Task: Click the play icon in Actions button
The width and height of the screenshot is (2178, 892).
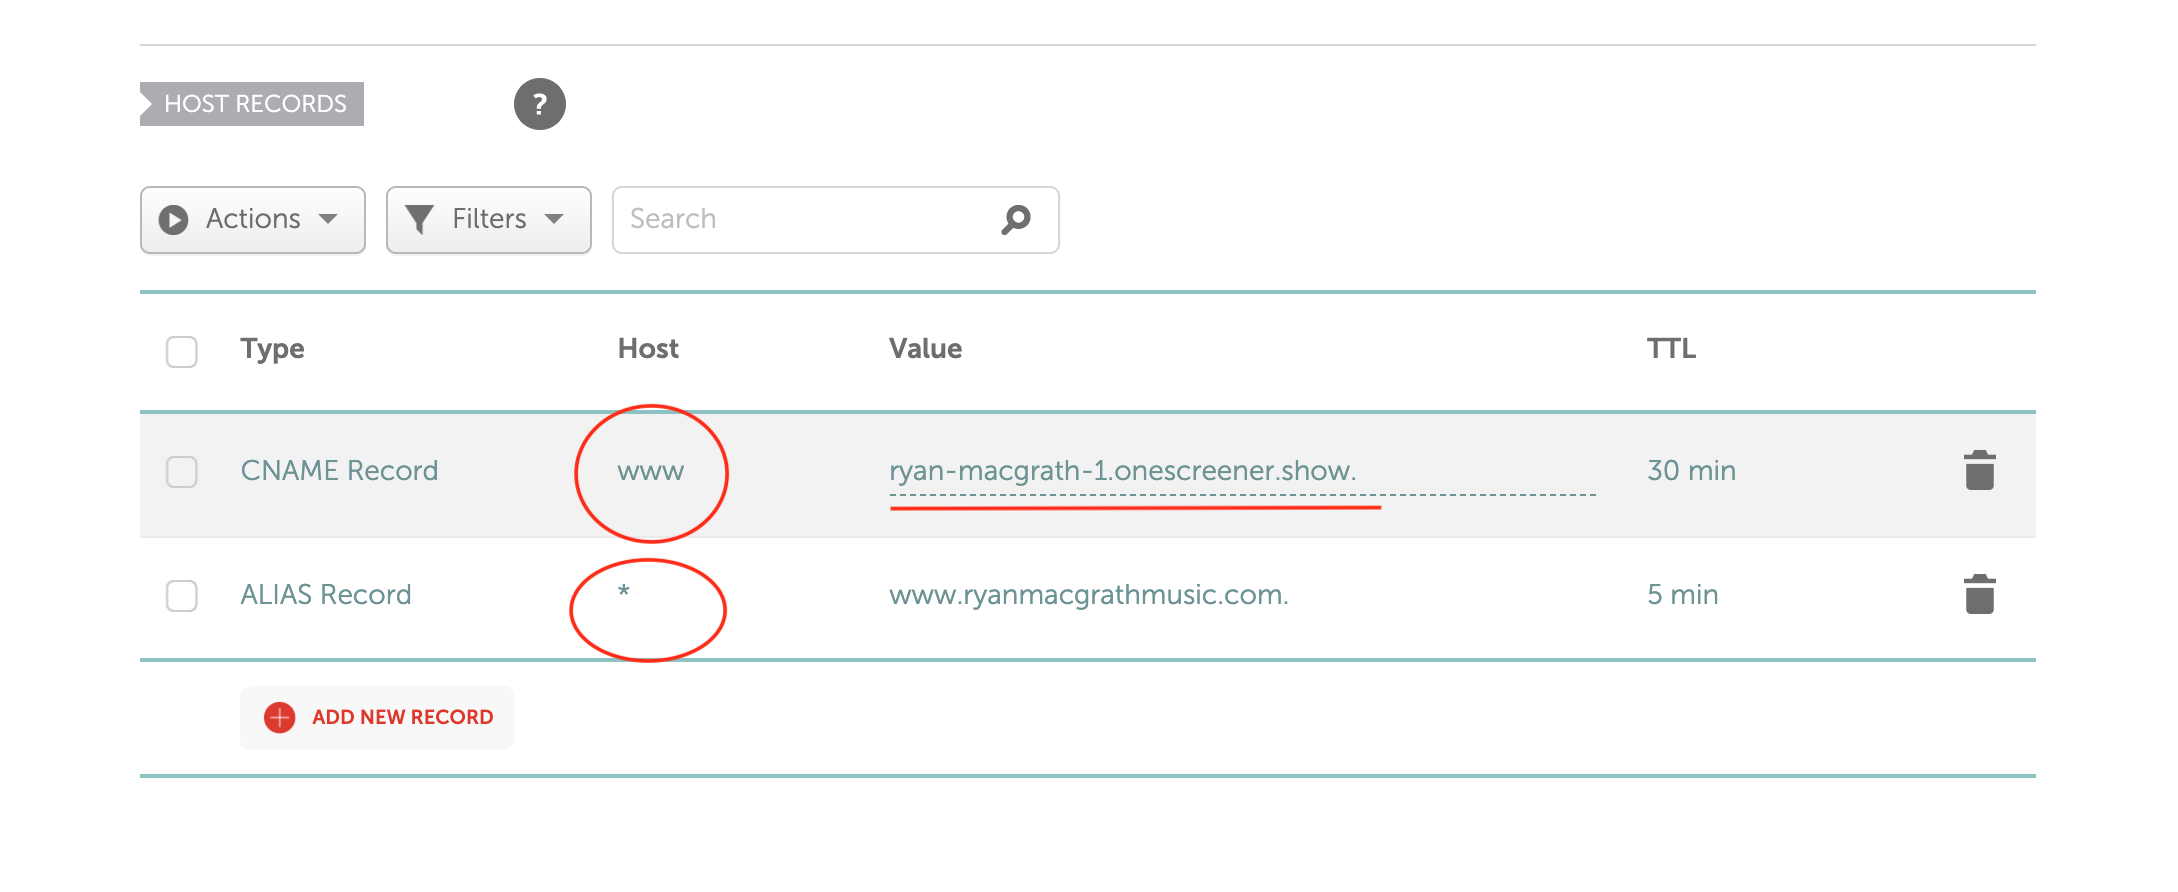Action: (x=174, y=220)
